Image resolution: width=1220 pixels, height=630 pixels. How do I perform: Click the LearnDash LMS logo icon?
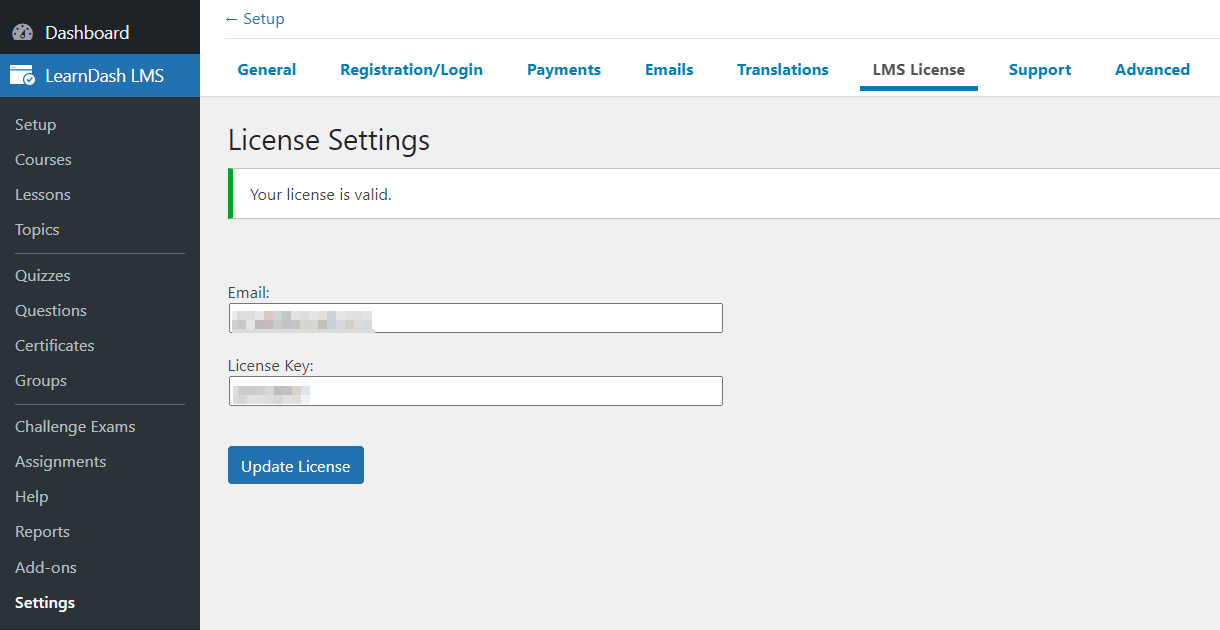pyautogui.click(x=22, y=75)
